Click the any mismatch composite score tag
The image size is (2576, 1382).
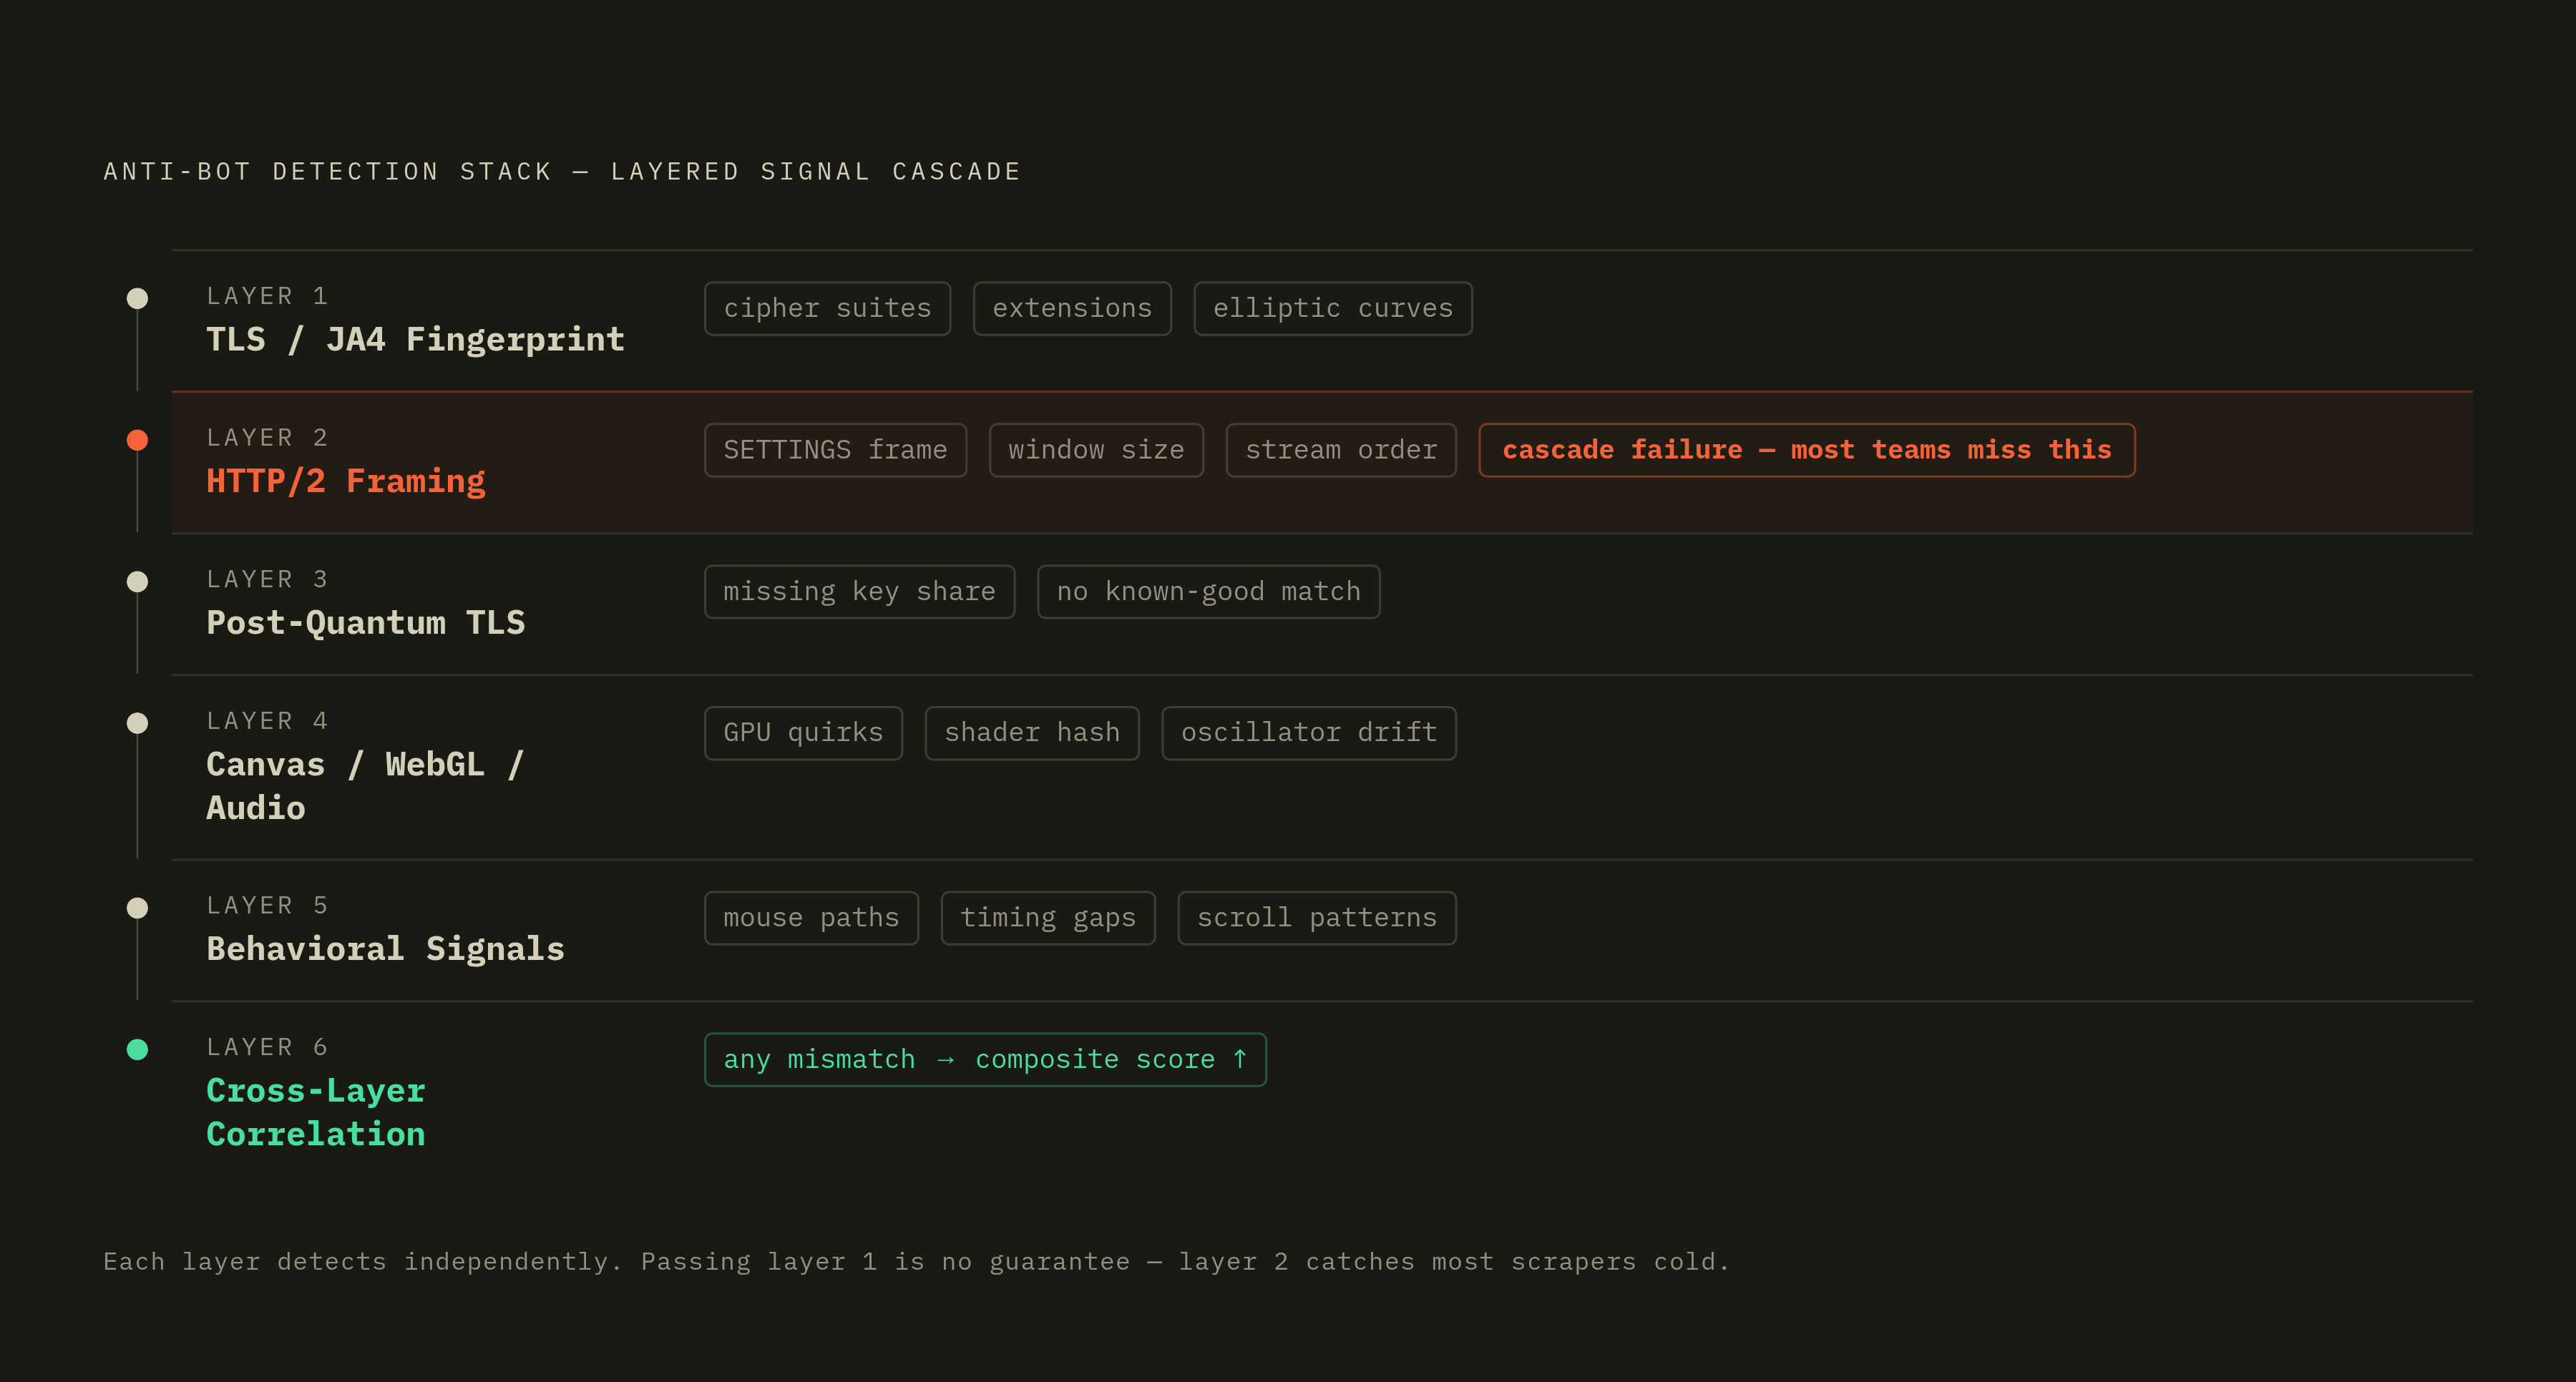click(x=985, y=1059)
